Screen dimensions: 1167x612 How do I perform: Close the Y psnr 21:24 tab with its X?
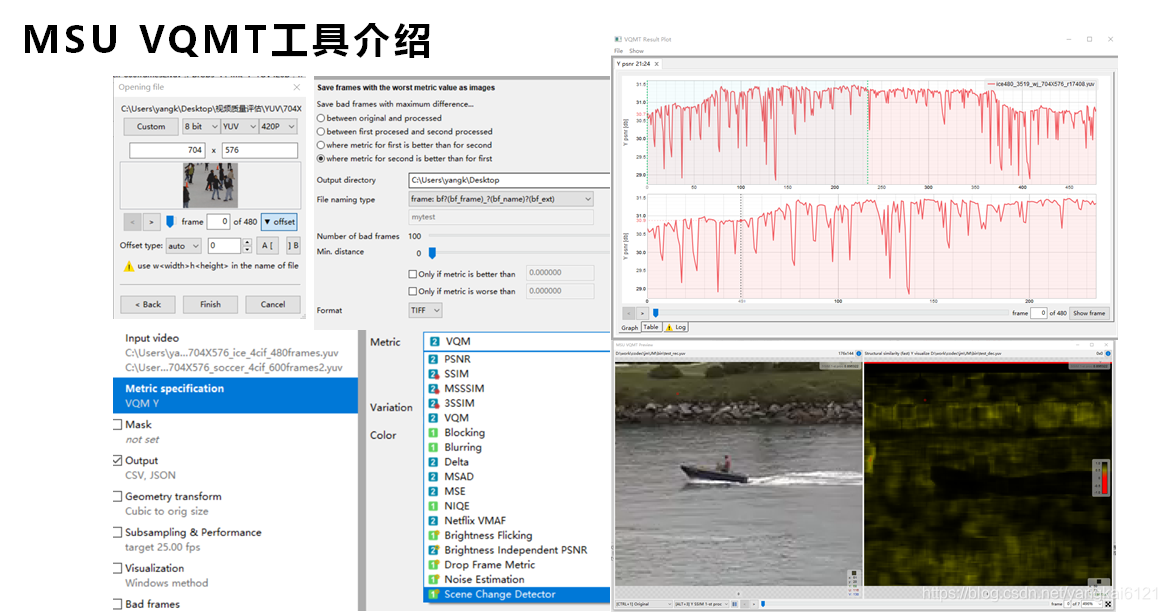656,64
